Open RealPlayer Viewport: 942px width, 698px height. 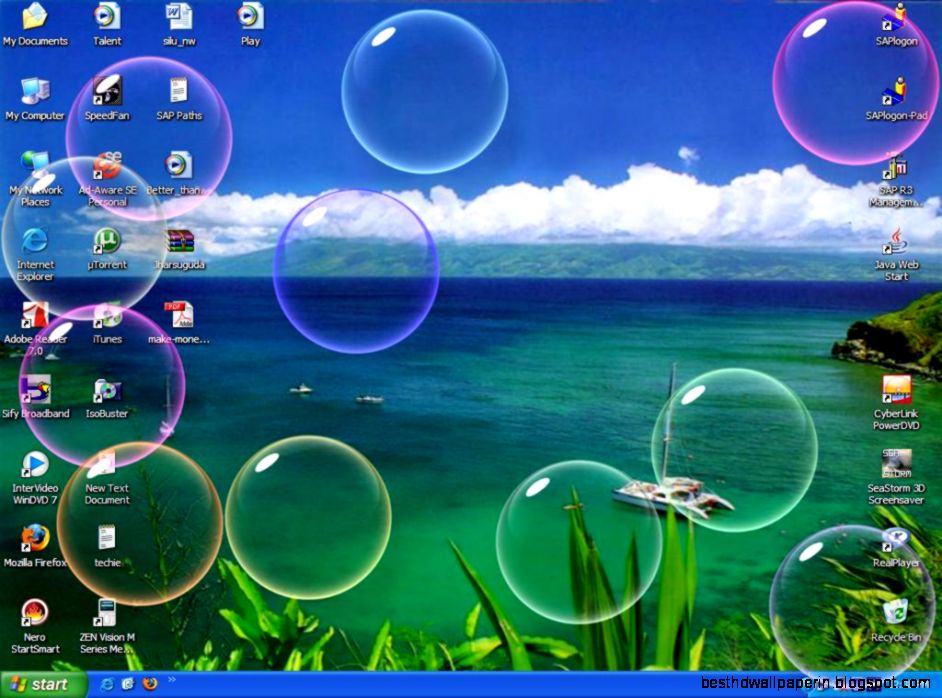click(x=896, y=535)
